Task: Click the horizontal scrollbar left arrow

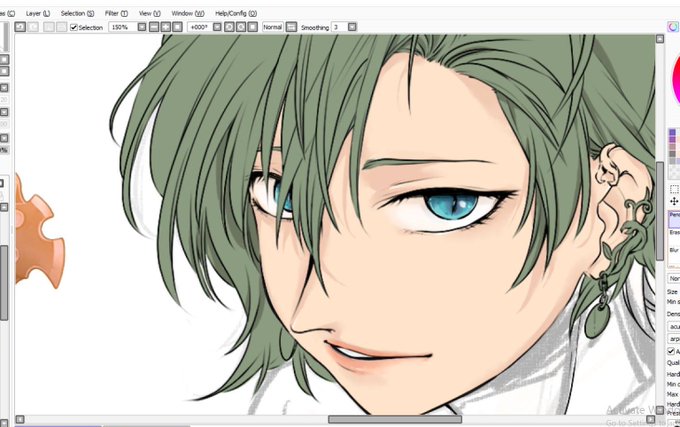Action: tap(20, 419)
